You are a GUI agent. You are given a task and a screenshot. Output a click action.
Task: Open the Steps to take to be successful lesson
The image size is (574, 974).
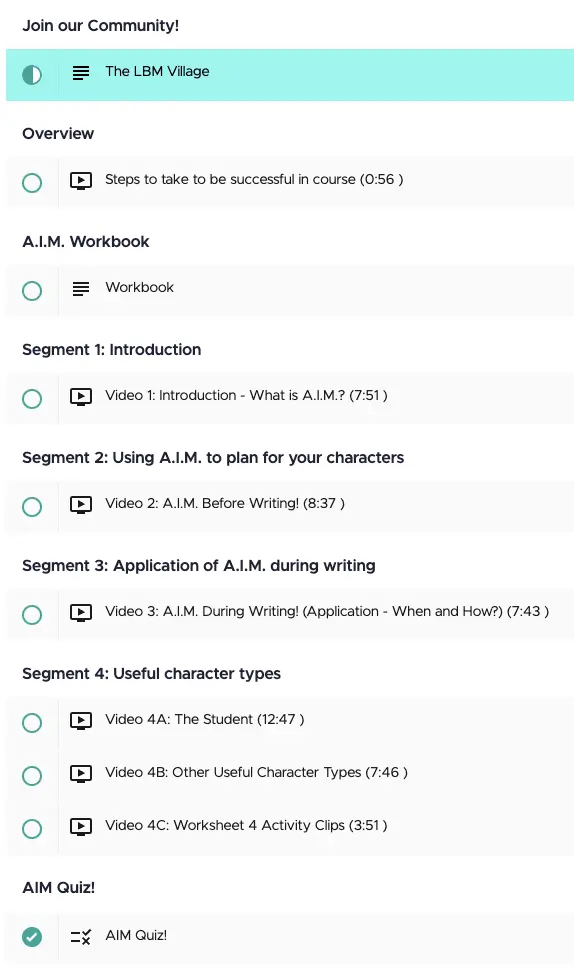(254, 180)
